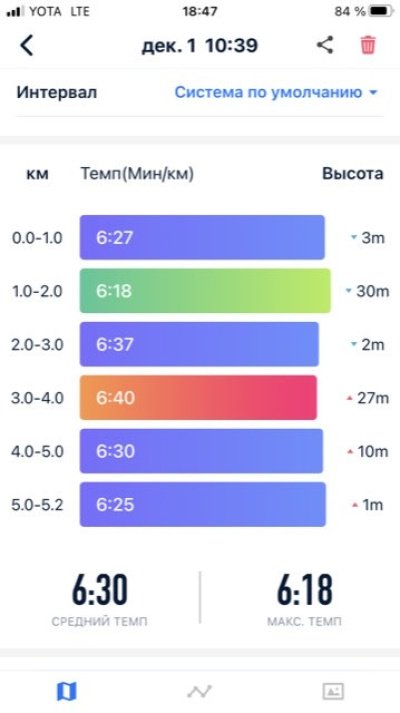Tap the red trash delete icon

(x=368, y=45)
